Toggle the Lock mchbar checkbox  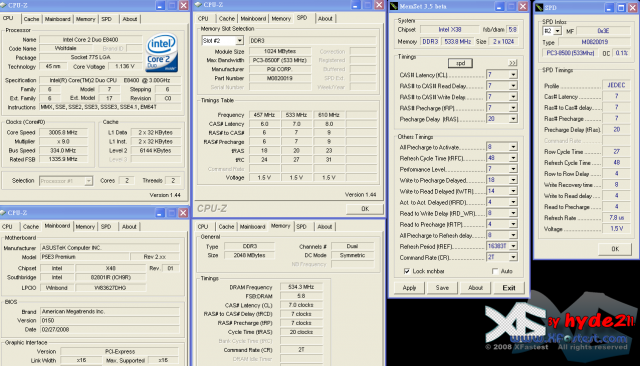[x=407, y=271]
